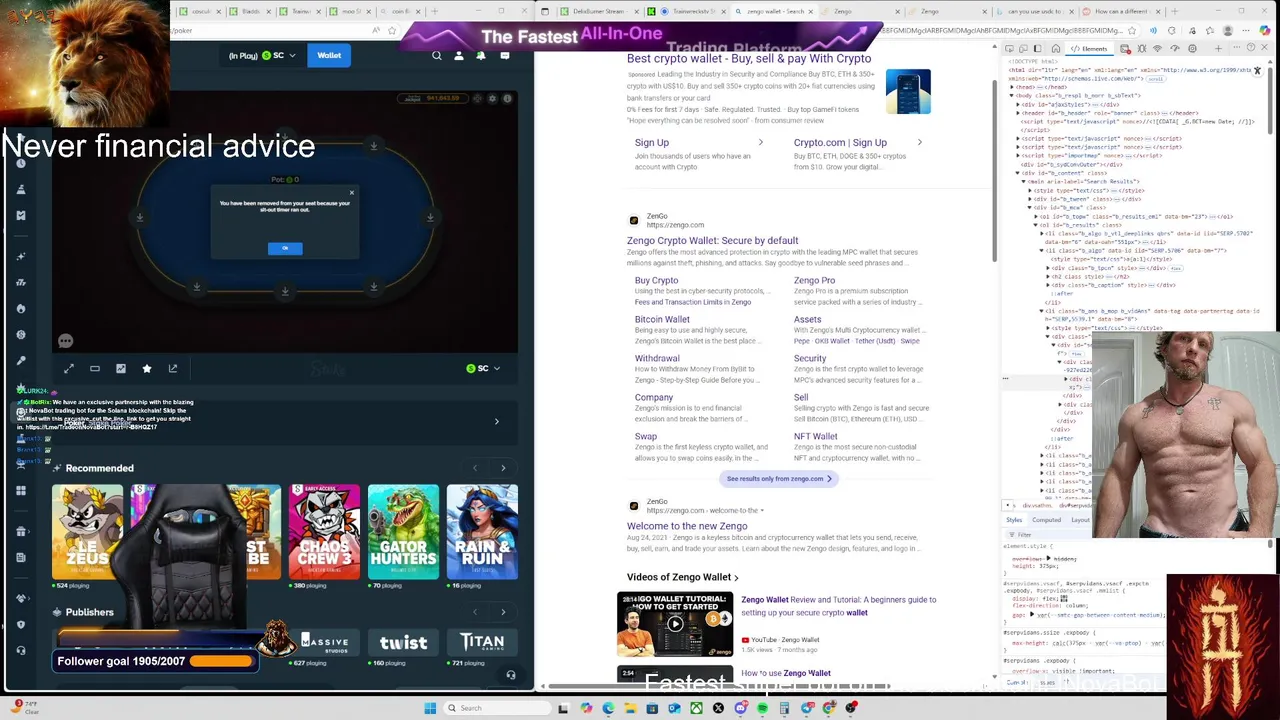Switch poker game to theatre mode
Viewport: 1280px width, 720px height.
(95, 369)
